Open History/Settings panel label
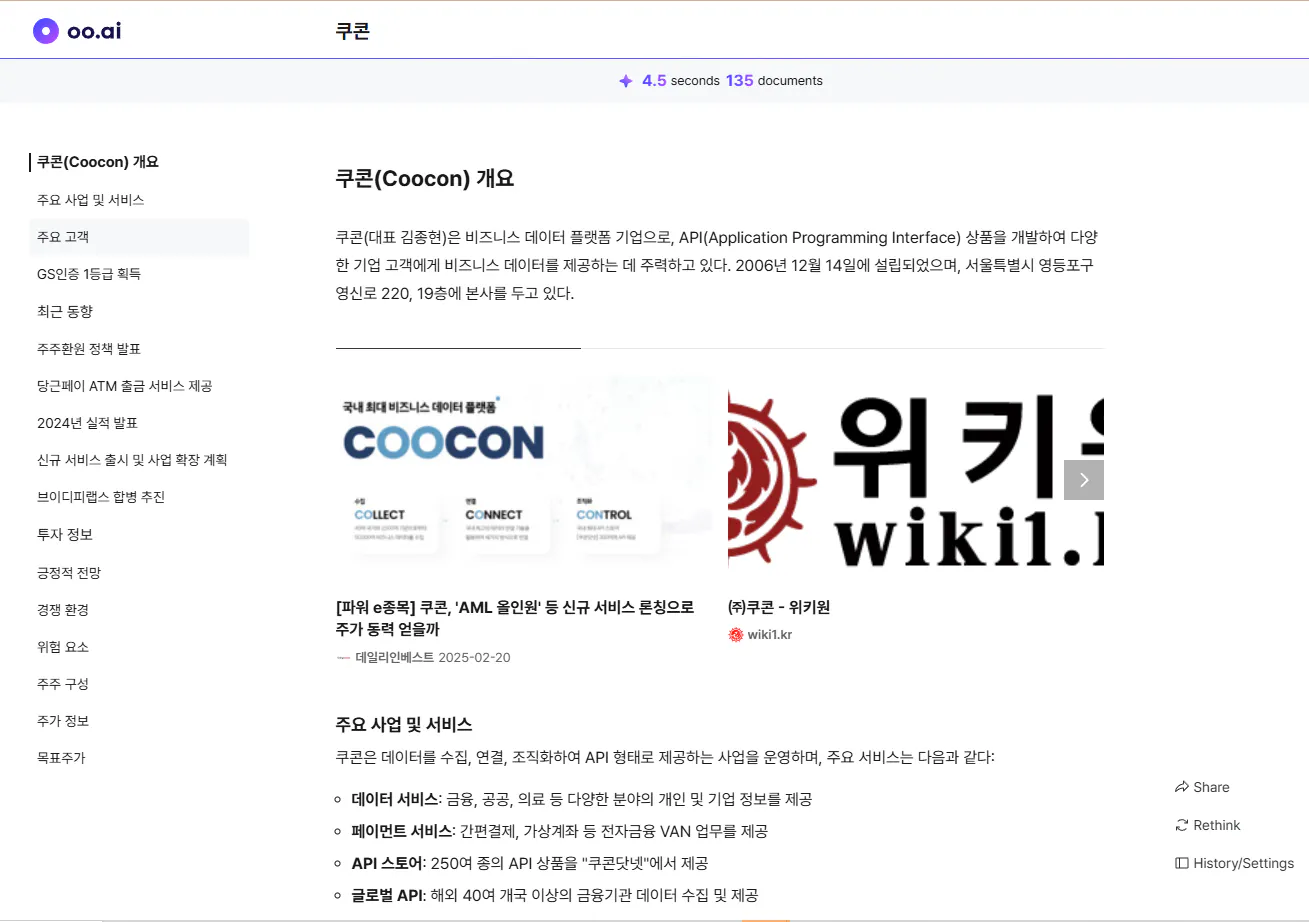This screenshot has height=922, width=1309. click(x=1244, y=863)
